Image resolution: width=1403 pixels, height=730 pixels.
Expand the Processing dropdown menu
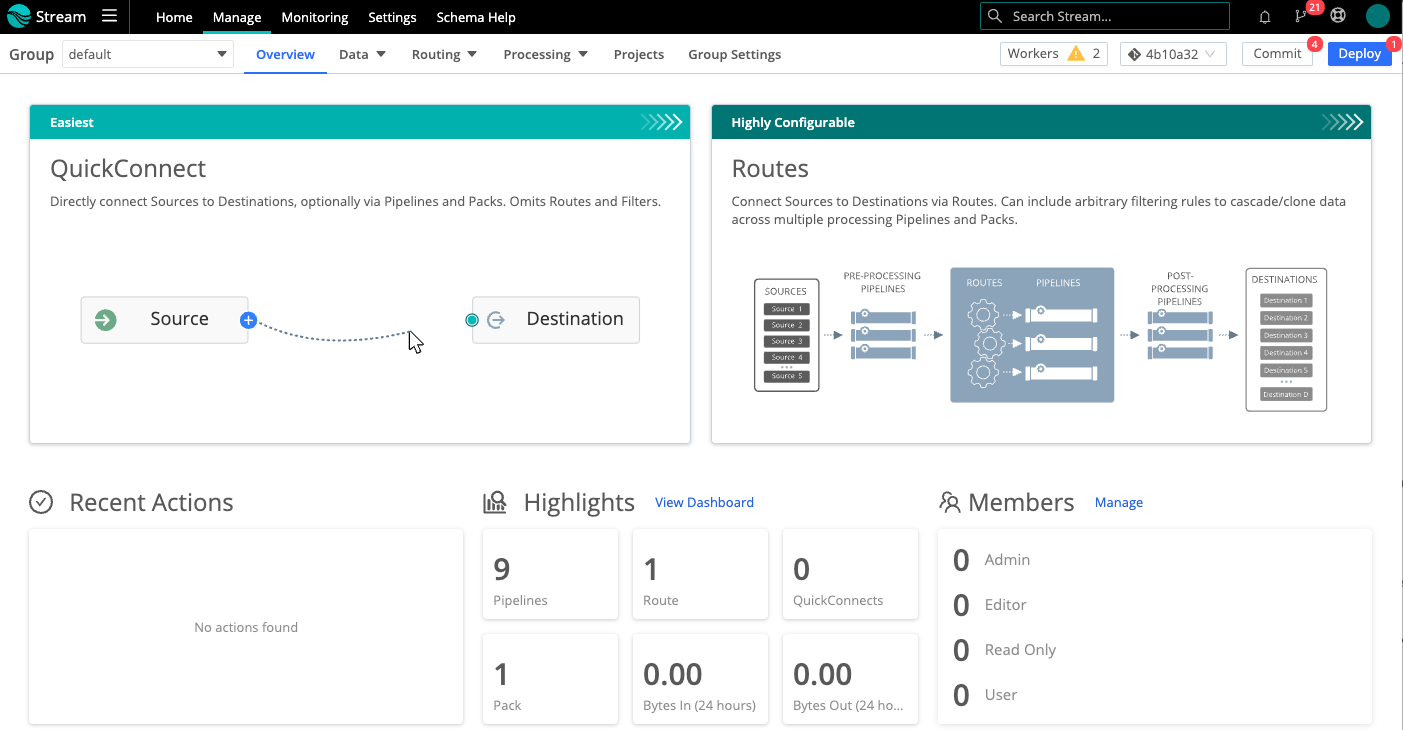[545, 54]
